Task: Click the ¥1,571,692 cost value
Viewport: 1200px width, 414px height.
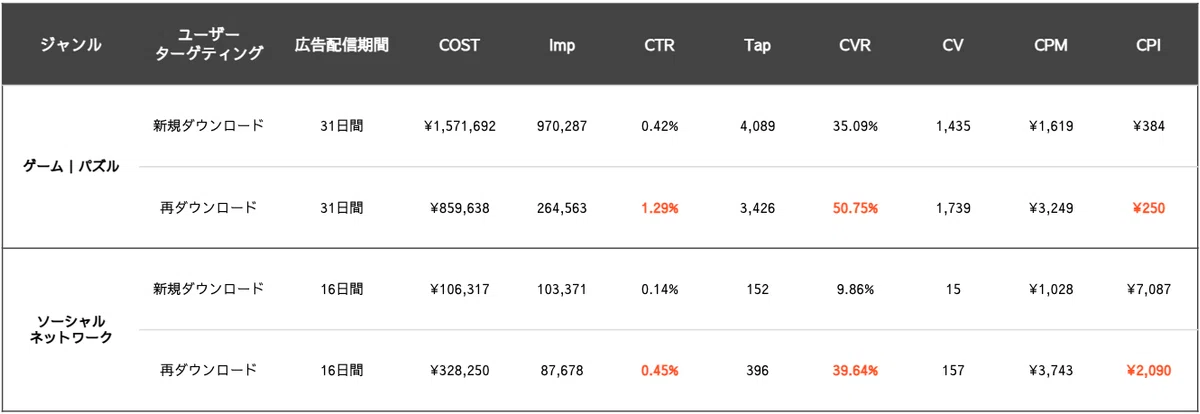Action: coord(460,126)
